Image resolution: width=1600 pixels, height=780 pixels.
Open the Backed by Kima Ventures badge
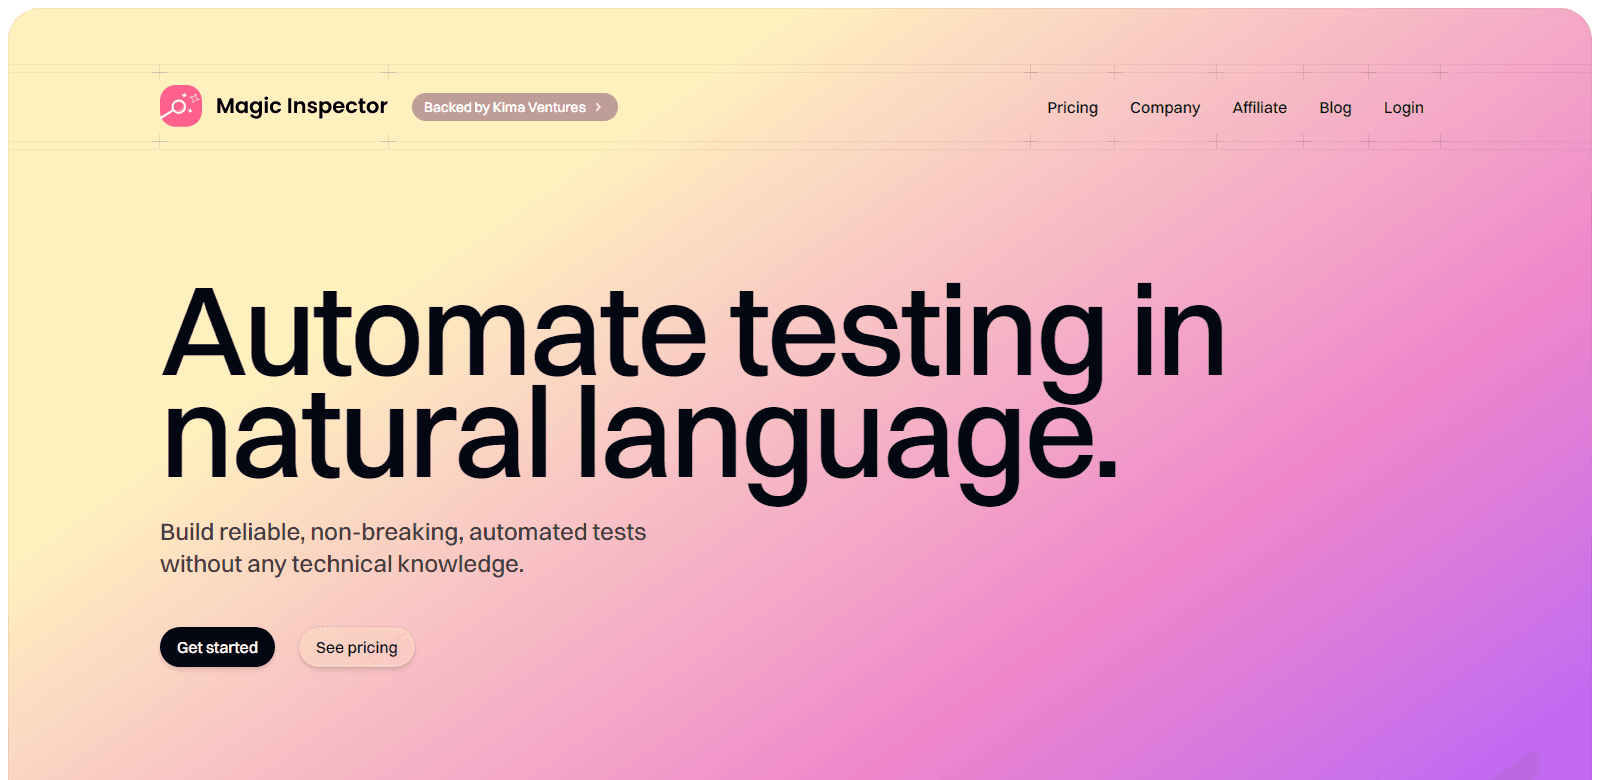pos(514,107)
